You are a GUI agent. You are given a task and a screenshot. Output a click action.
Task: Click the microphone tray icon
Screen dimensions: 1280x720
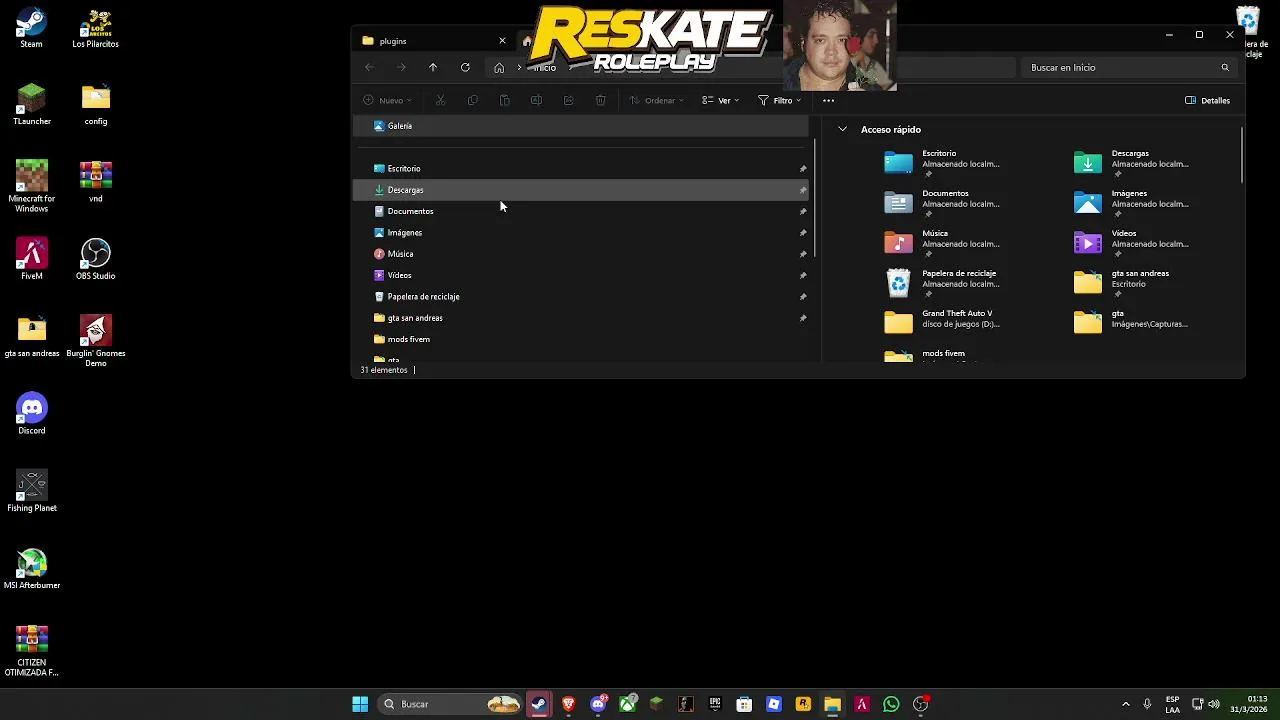point(1147,704)
